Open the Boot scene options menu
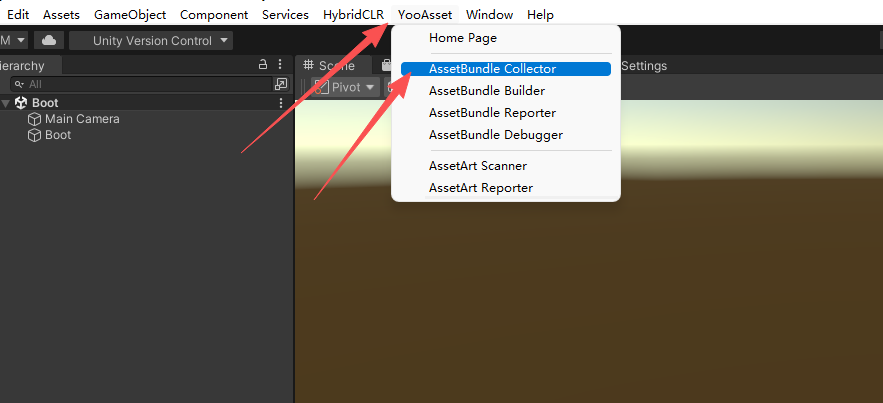The image size is (883, 403). [x=281, y=103]
